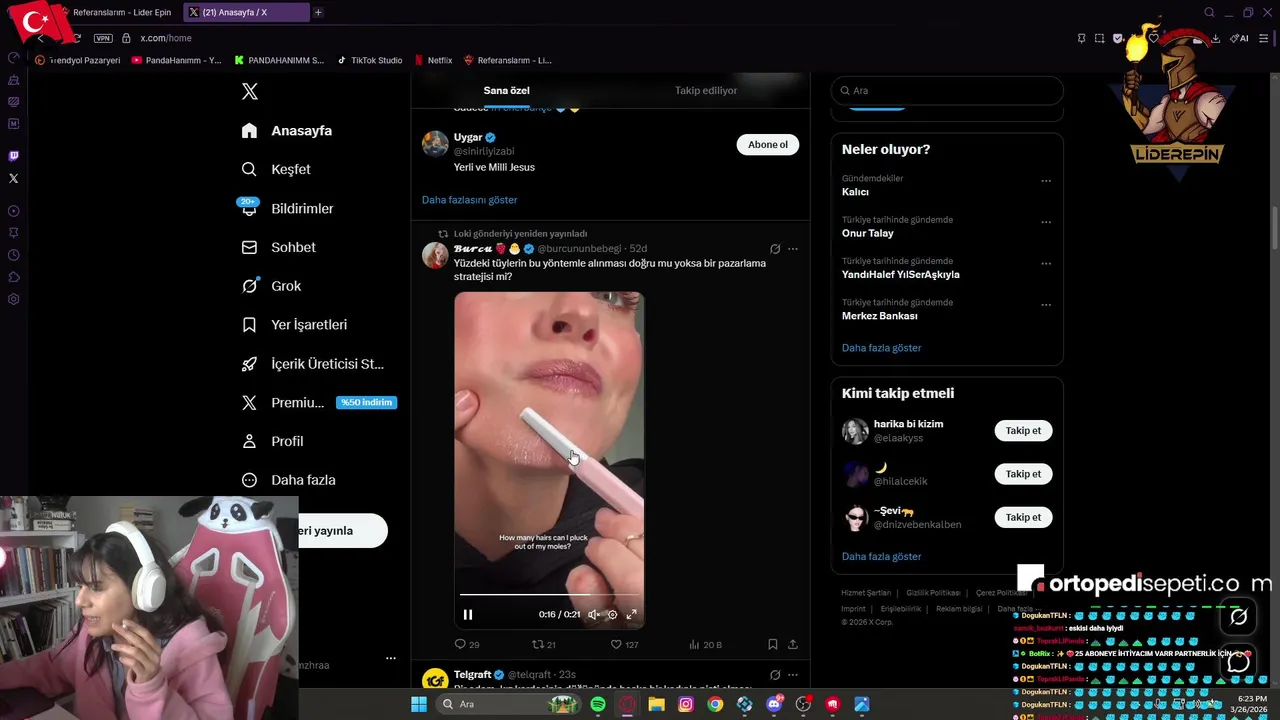Click Abone ol for Uygar
The width and height of the screenshot is (1280, 720).
(768, 144)
